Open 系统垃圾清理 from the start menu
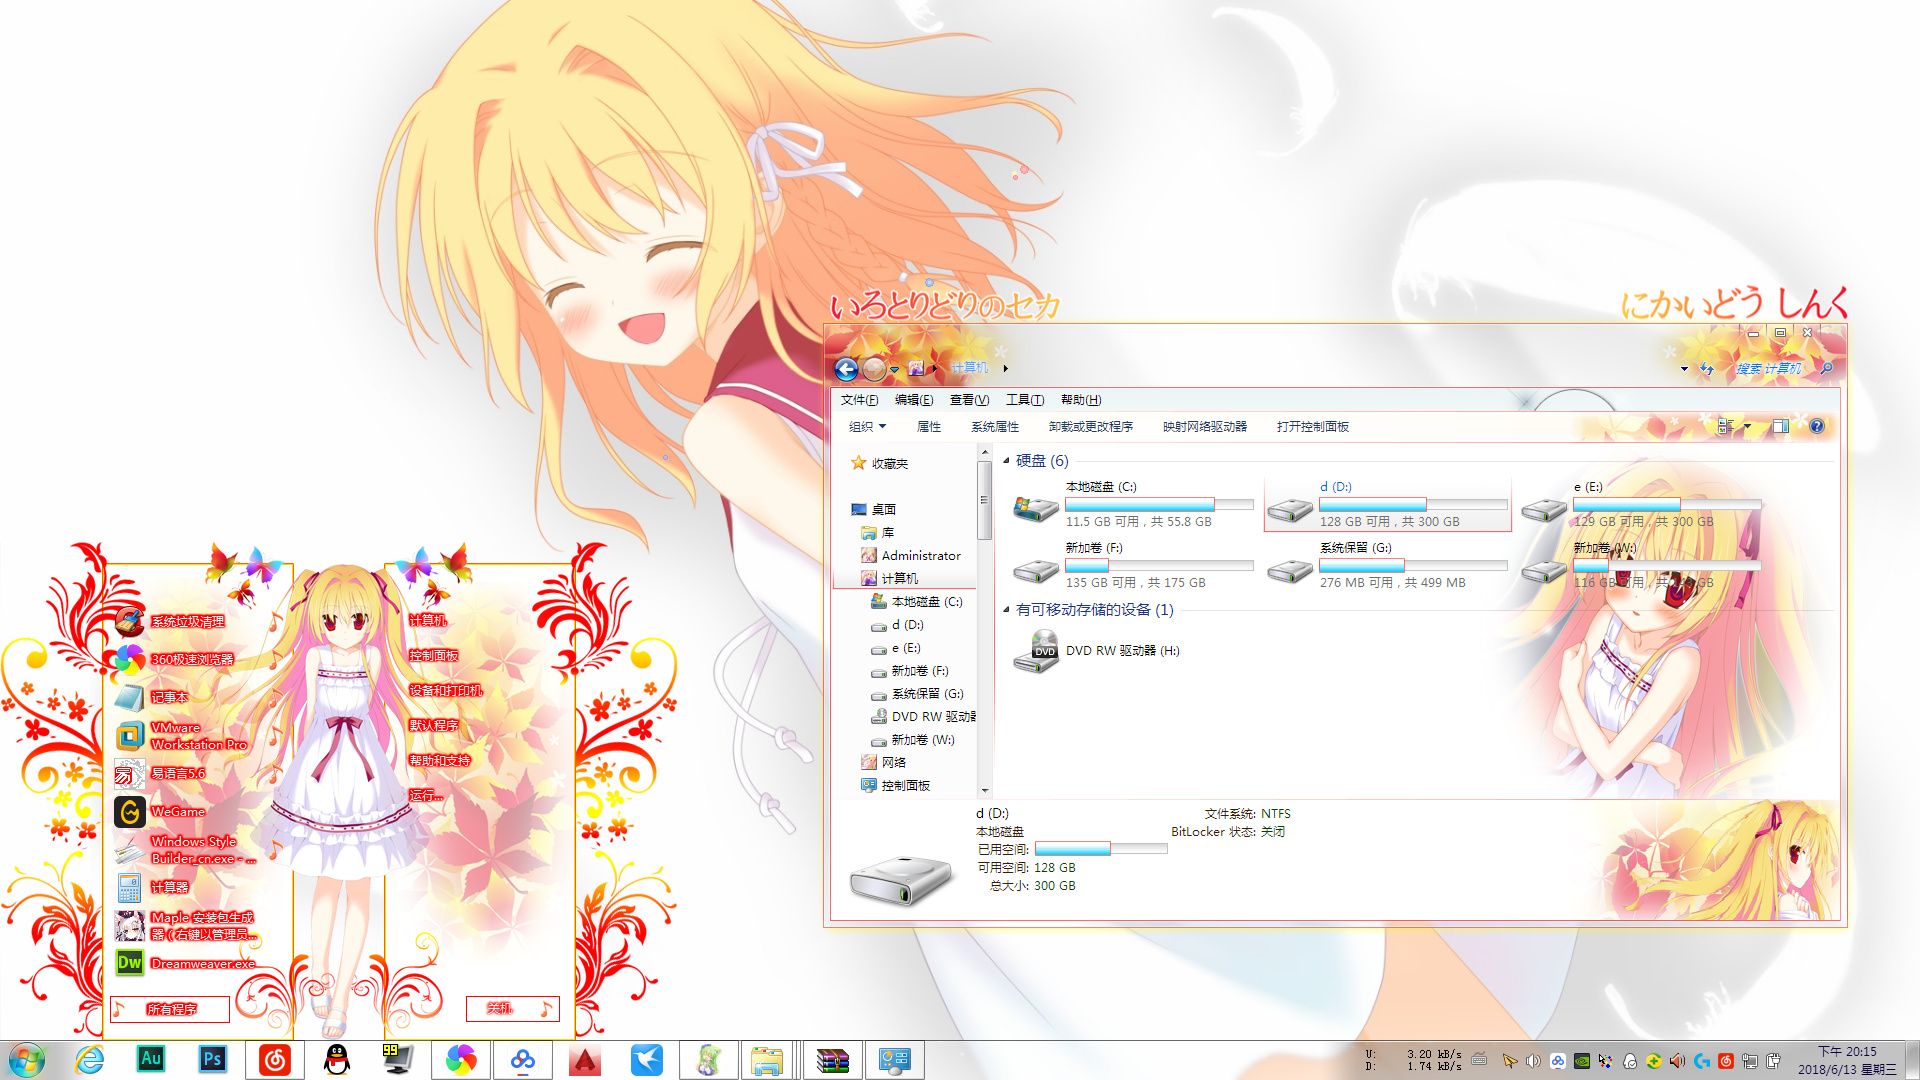Viewport: 1920px width, 1080px height. pyautogui.click(x=170, y=622)
